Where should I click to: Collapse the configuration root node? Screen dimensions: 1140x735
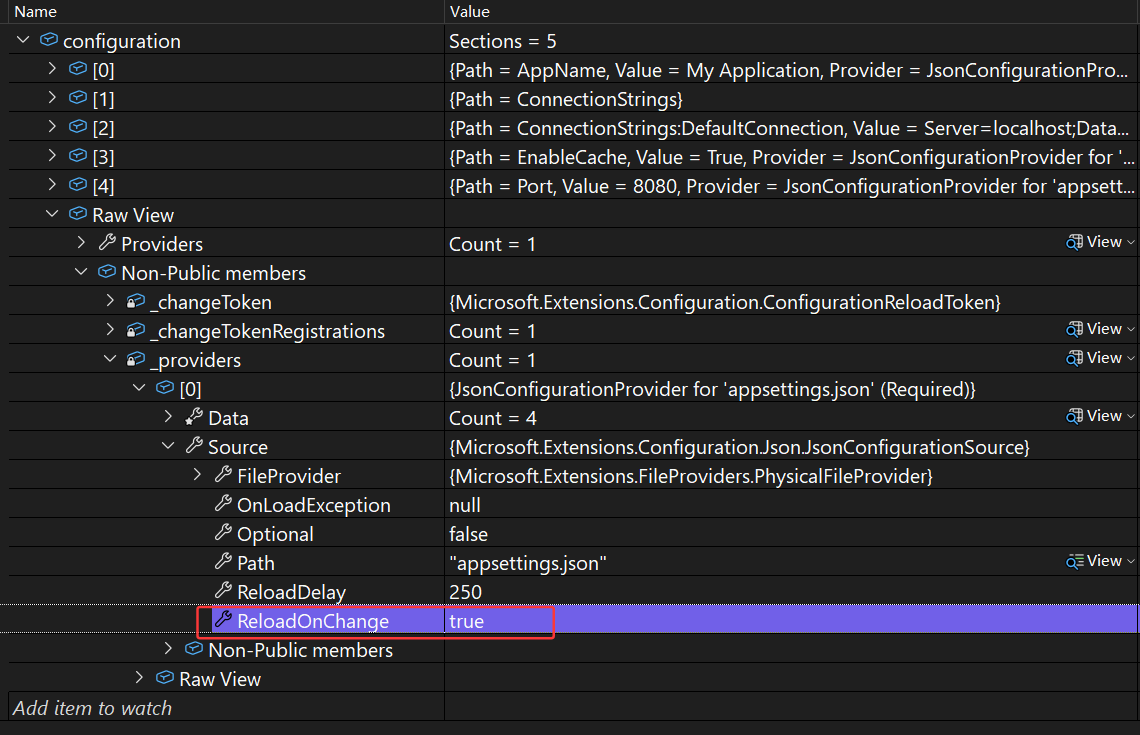coord(24,41)
